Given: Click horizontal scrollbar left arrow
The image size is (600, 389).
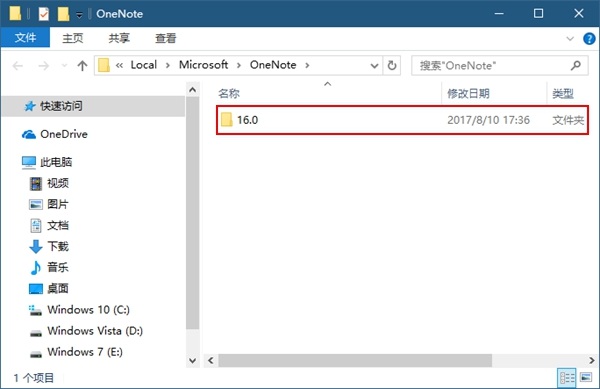Looking at the screenshot, I should tap(210, 360).
